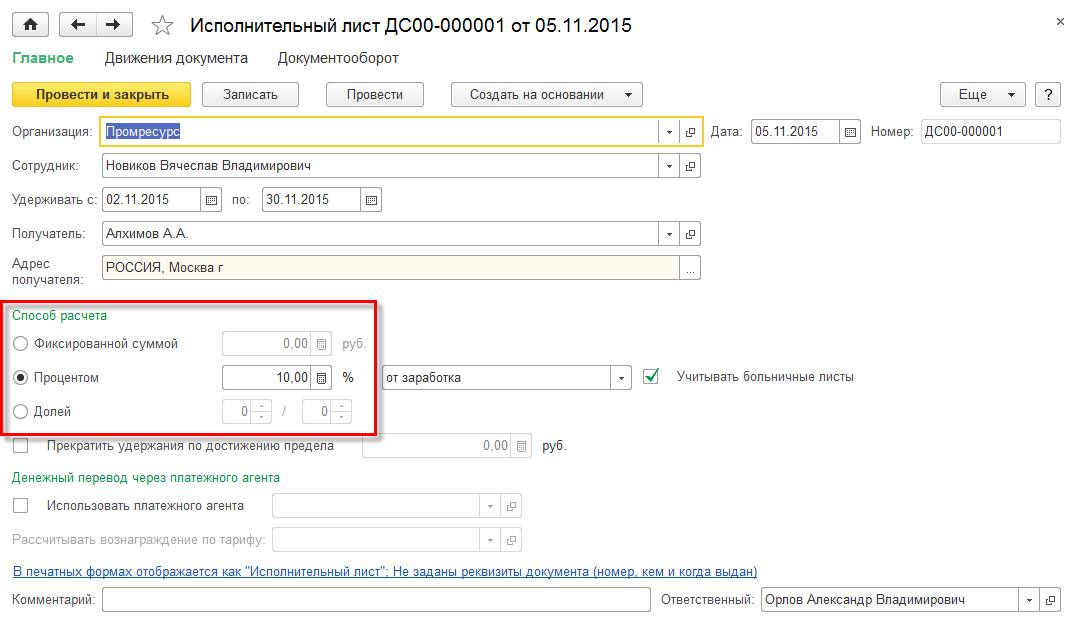Screen dimensions: 1078x624
Task: Click the Home icon button
Action: click(30, 25)
